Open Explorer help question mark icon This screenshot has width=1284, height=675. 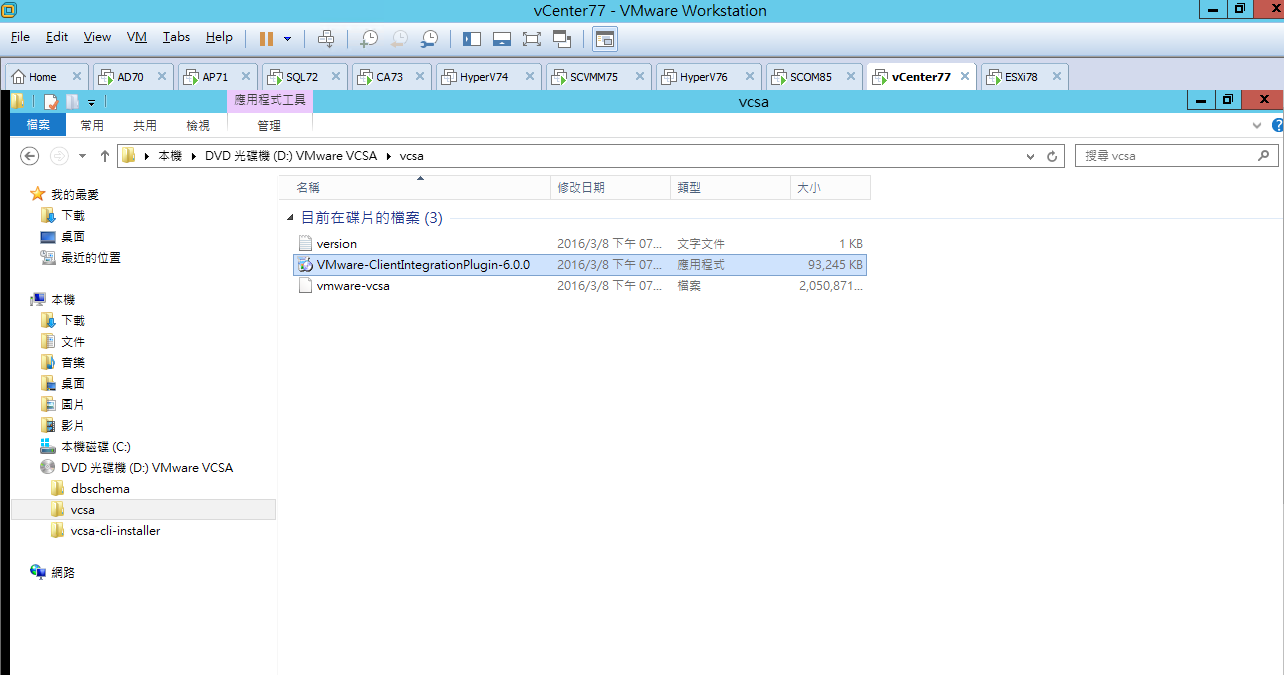(1277, 126)
